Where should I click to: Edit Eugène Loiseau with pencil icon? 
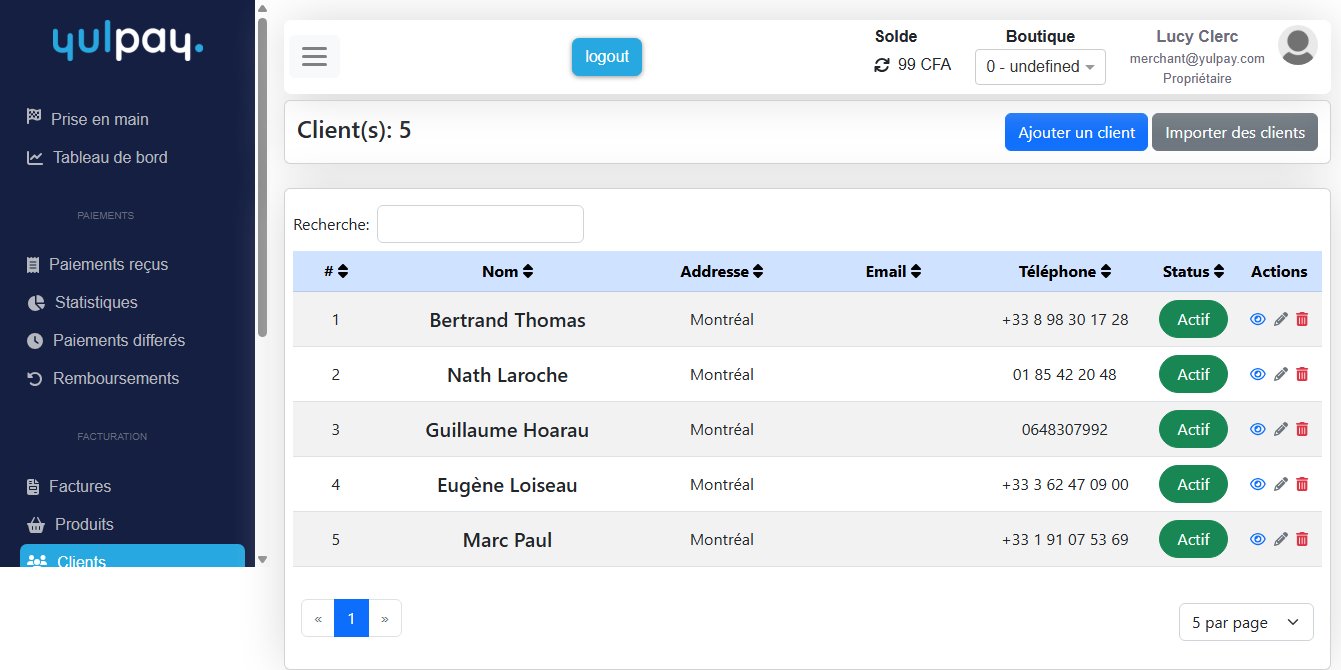point(1280,484)
